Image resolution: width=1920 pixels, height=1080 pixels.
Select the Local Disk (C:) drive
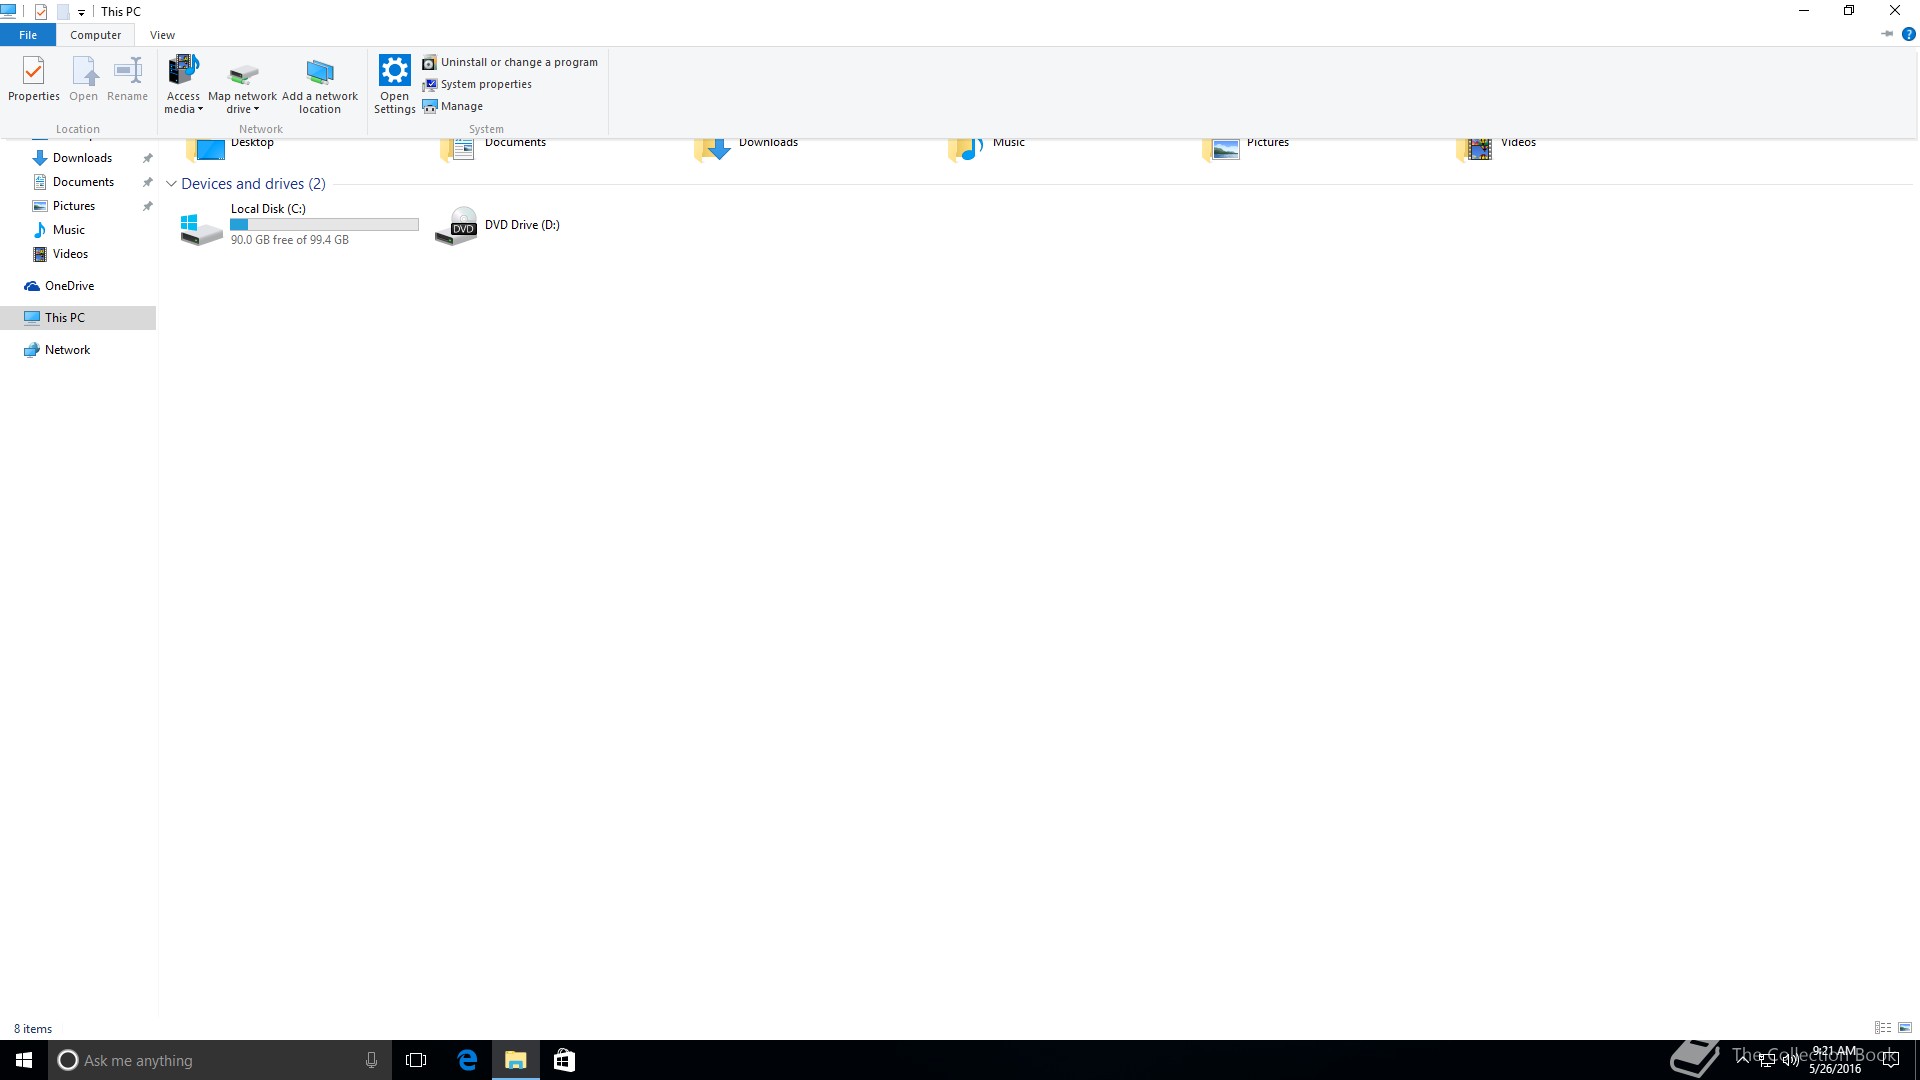[x=268, y=209]
